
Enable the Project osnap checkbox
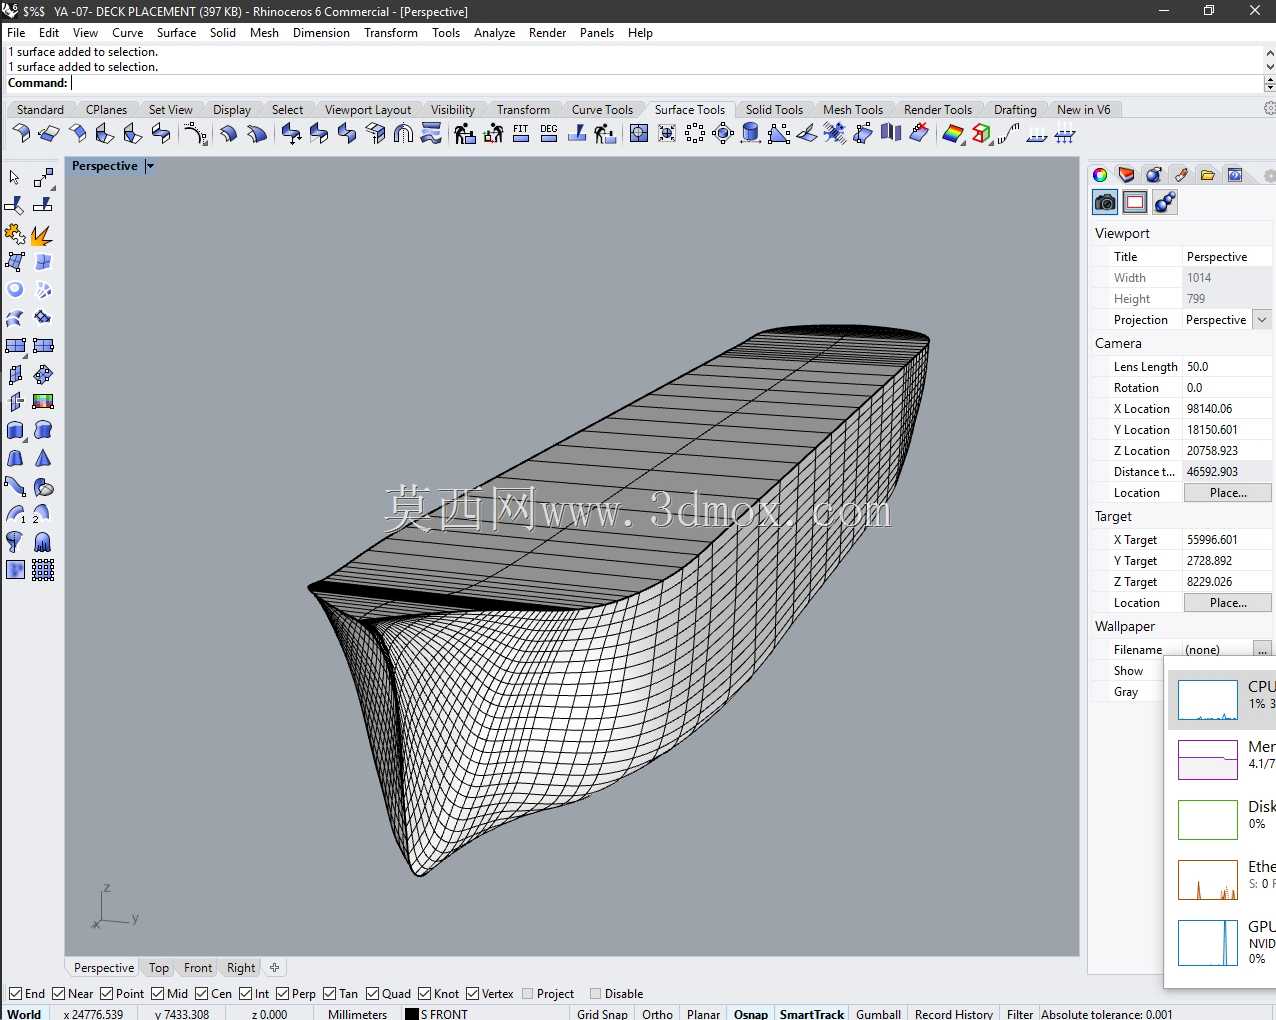[527, 993]
